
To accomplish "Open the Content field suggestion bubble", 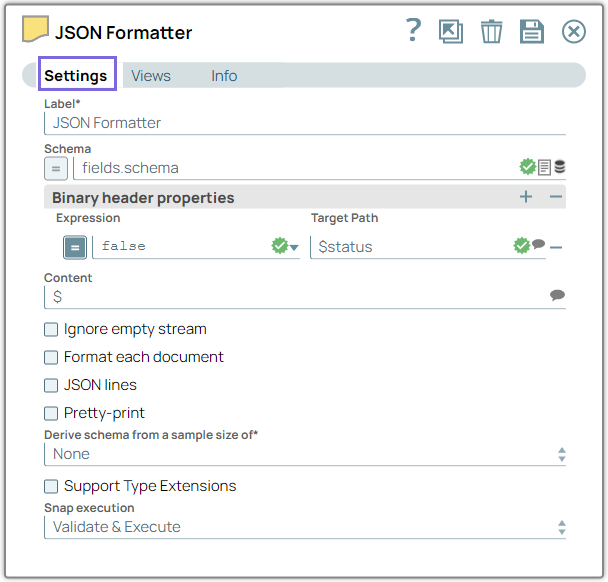I will pos(557,296).
